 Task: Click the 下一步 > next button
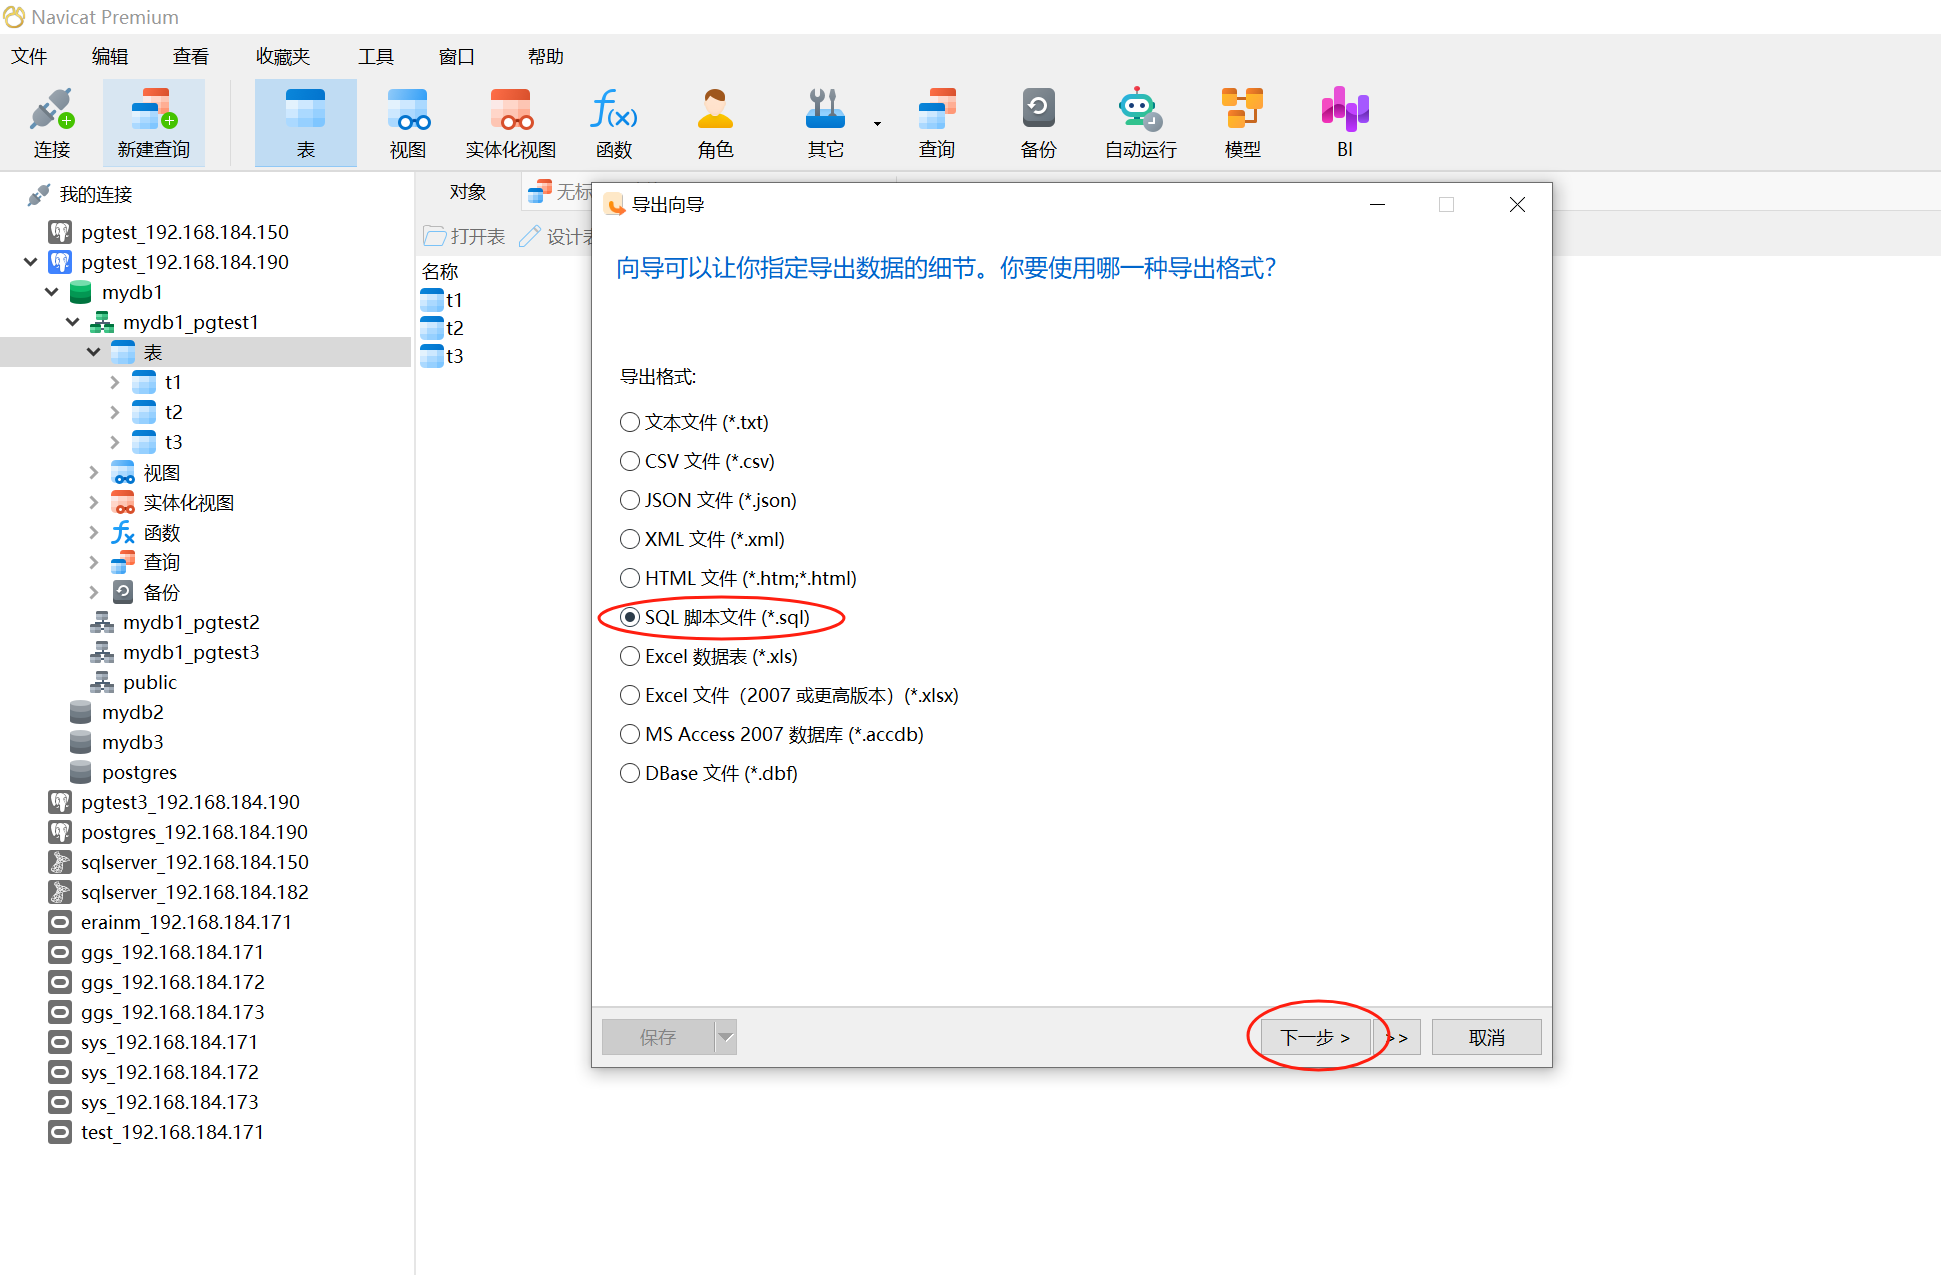tap(1314, 1037)
